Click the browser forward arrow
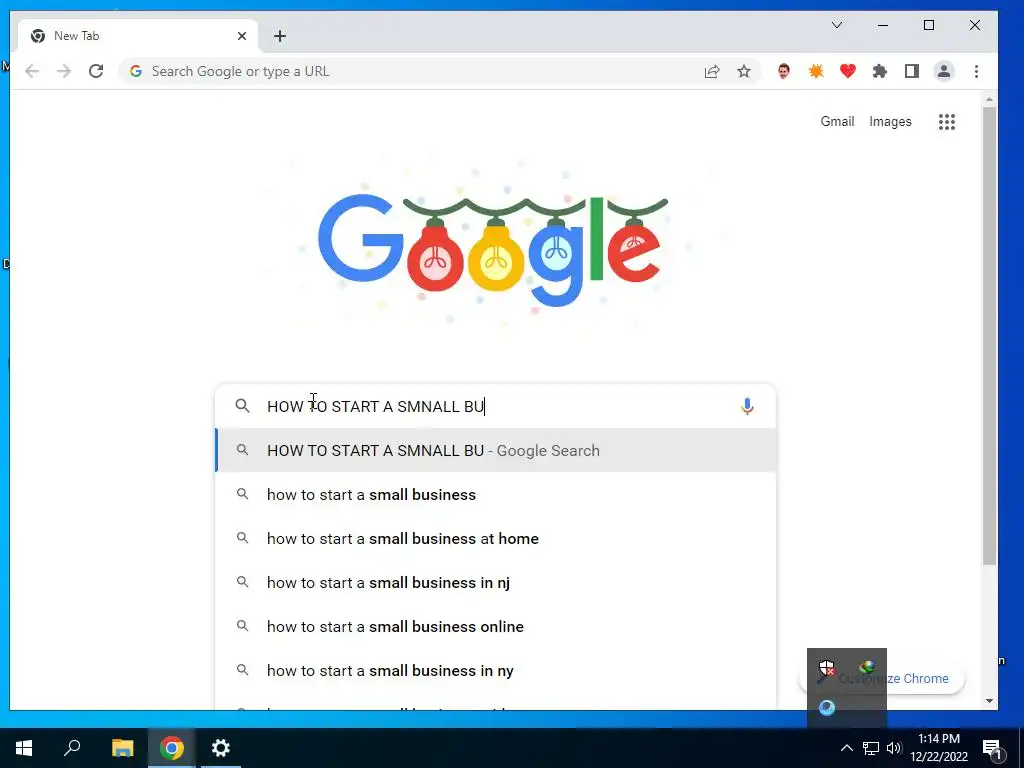 coord(64,71)
